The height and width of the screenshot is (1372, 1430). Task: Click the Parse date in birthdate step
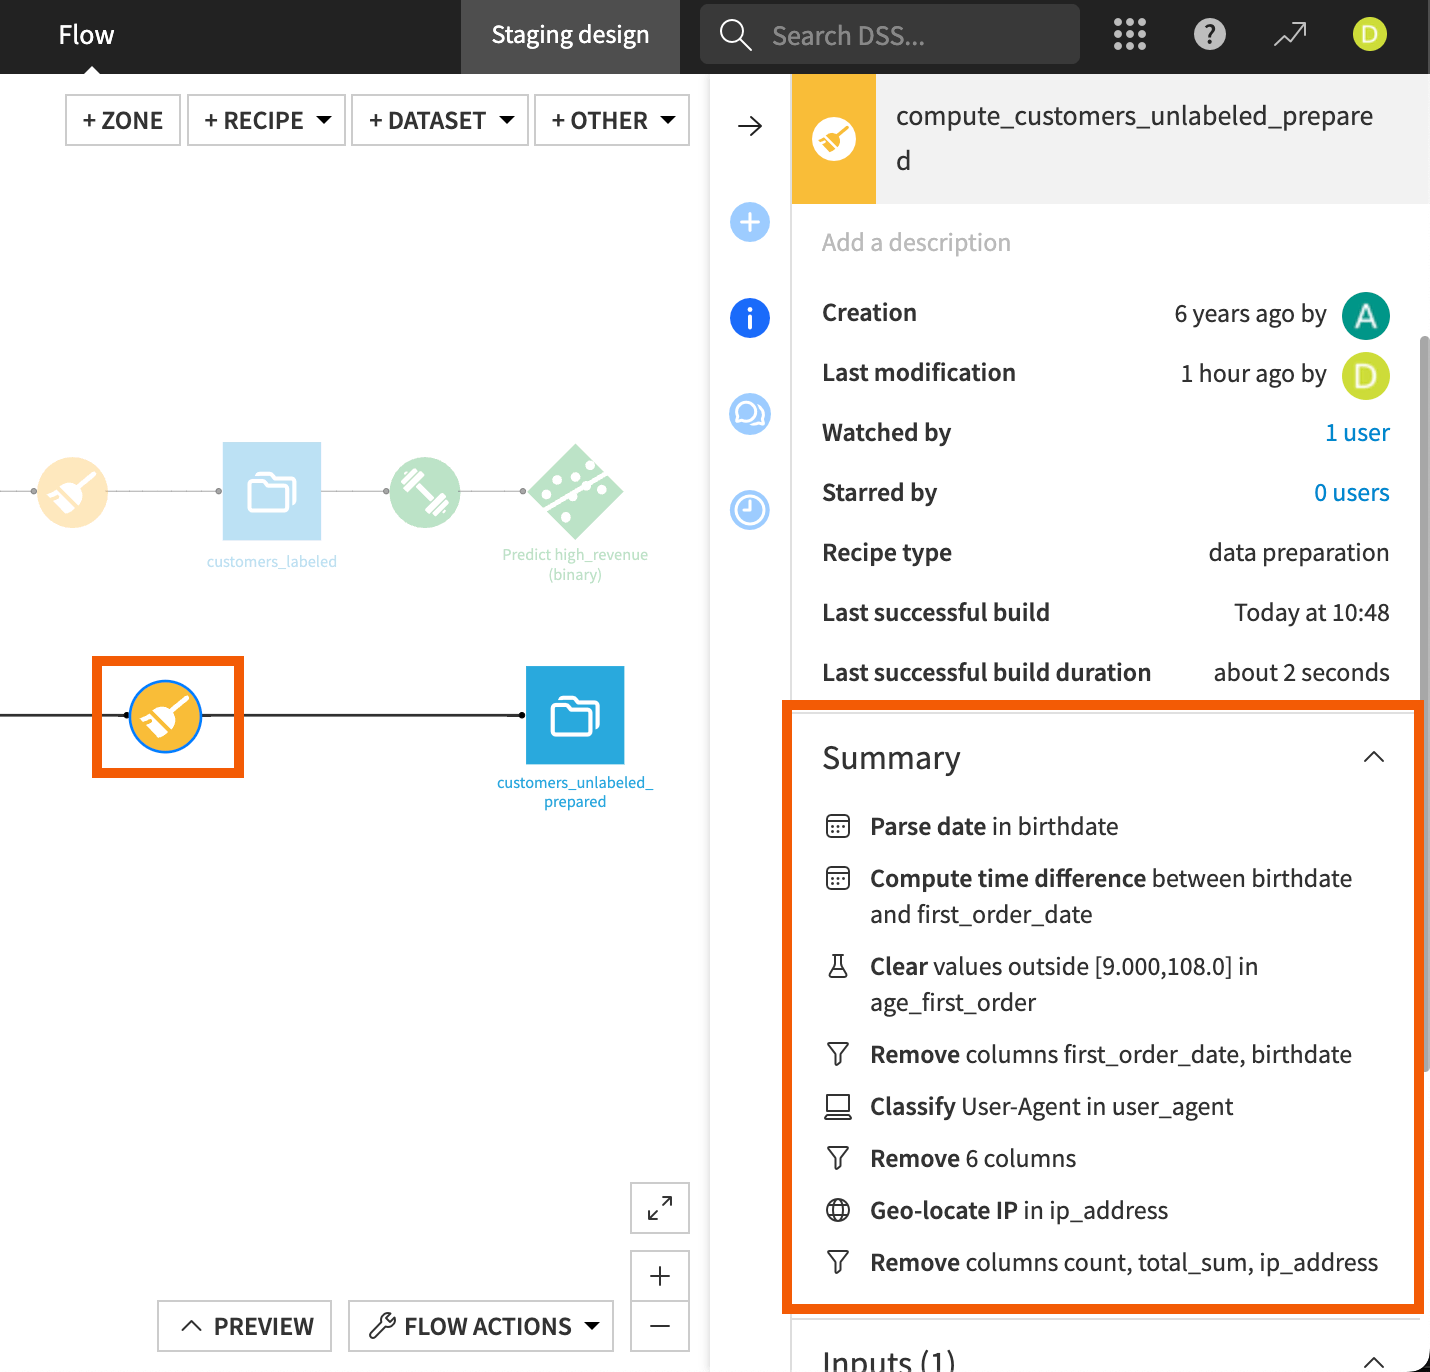click(994, 827)
